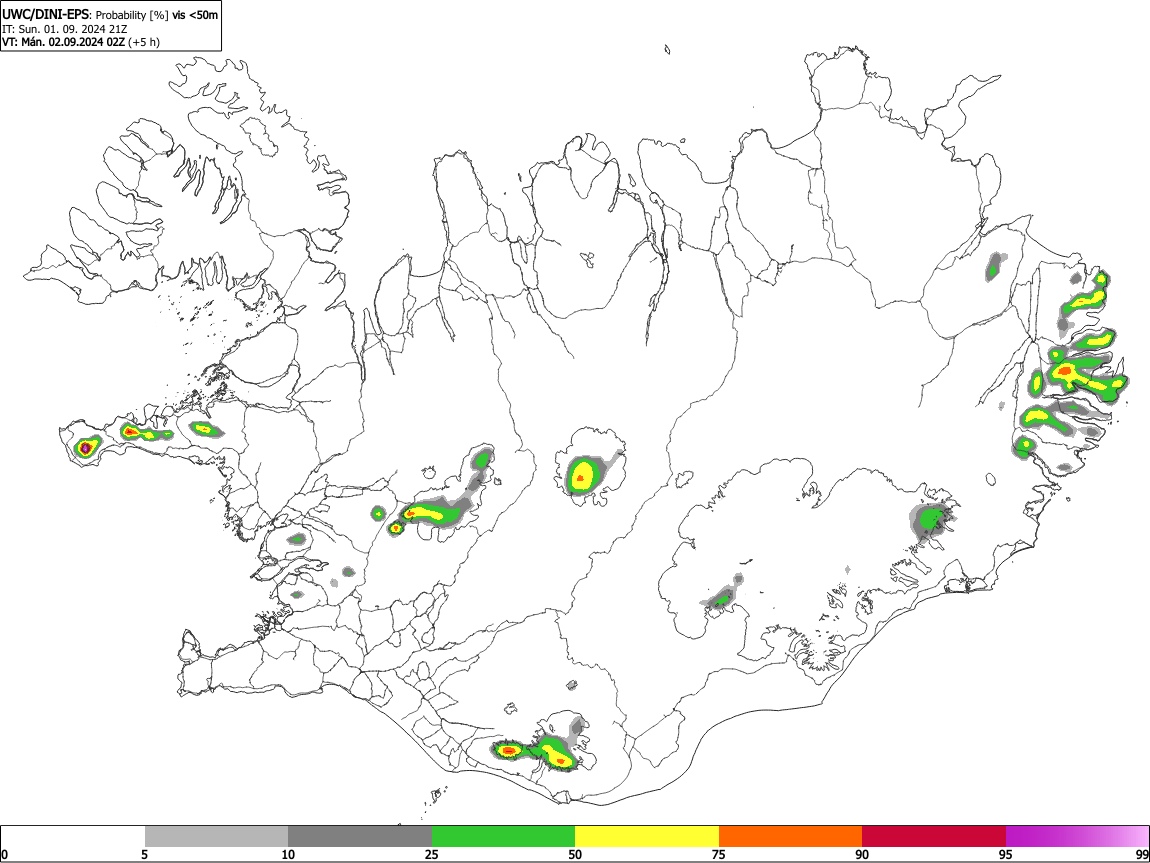1150x863 pixels.
Task: Click the 'UWC/DINI-EPS' title text
Action: pyautogui.click(x=45, y=15)
